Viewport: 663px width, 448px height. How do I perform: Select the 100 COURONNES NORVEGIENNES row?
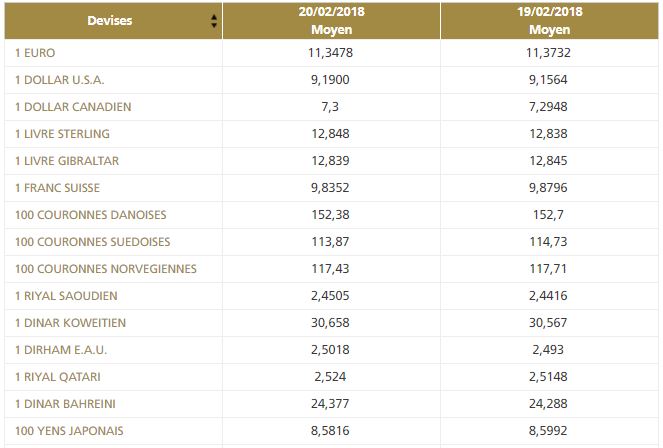106,269
